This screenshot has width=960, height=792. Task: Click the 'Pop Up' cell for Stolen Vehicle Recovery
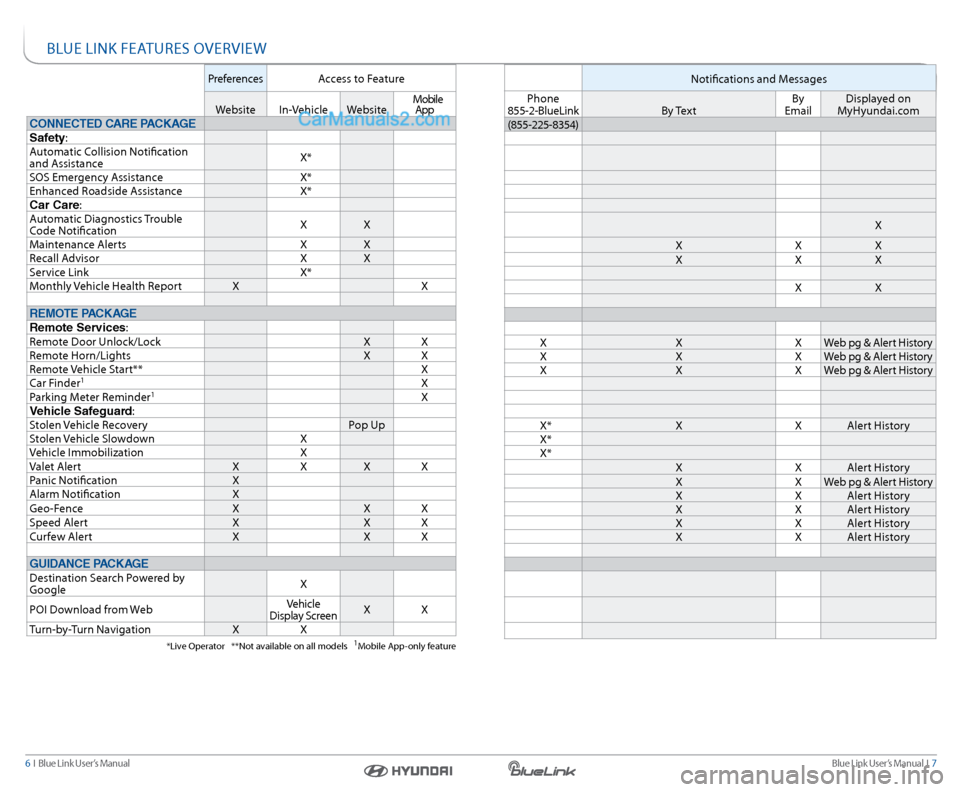tap(367, 425)
